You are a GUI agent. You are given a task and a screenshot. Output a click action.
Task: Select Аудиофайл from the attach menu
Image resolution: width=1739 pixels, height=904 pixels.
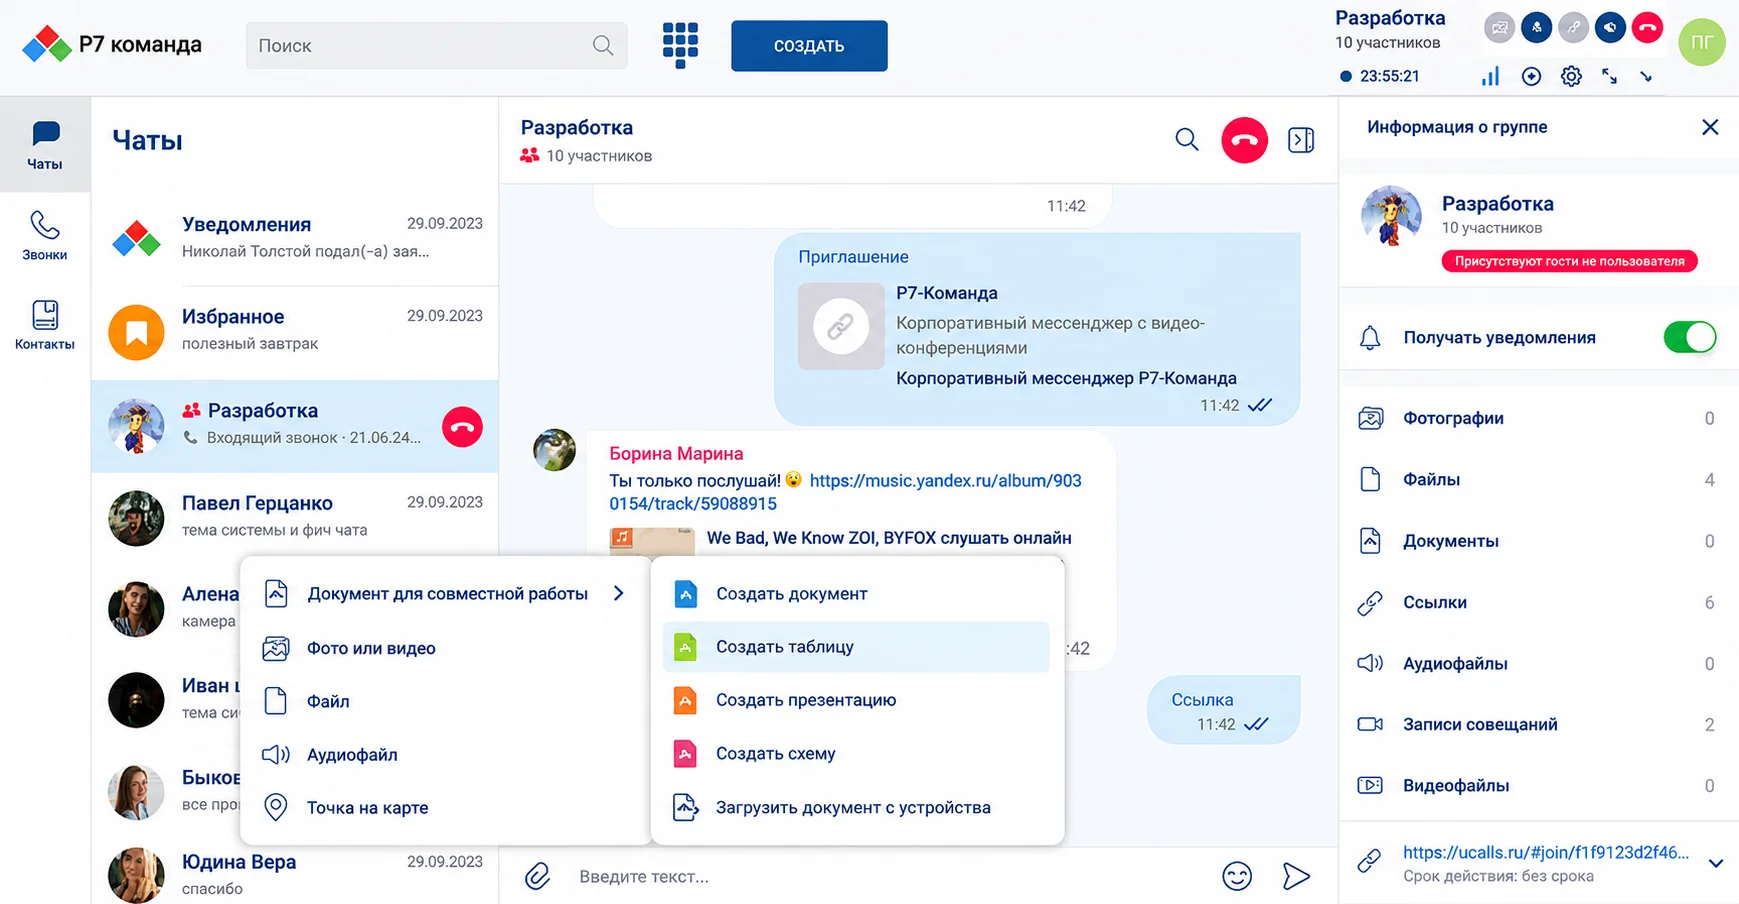point(446,755)
